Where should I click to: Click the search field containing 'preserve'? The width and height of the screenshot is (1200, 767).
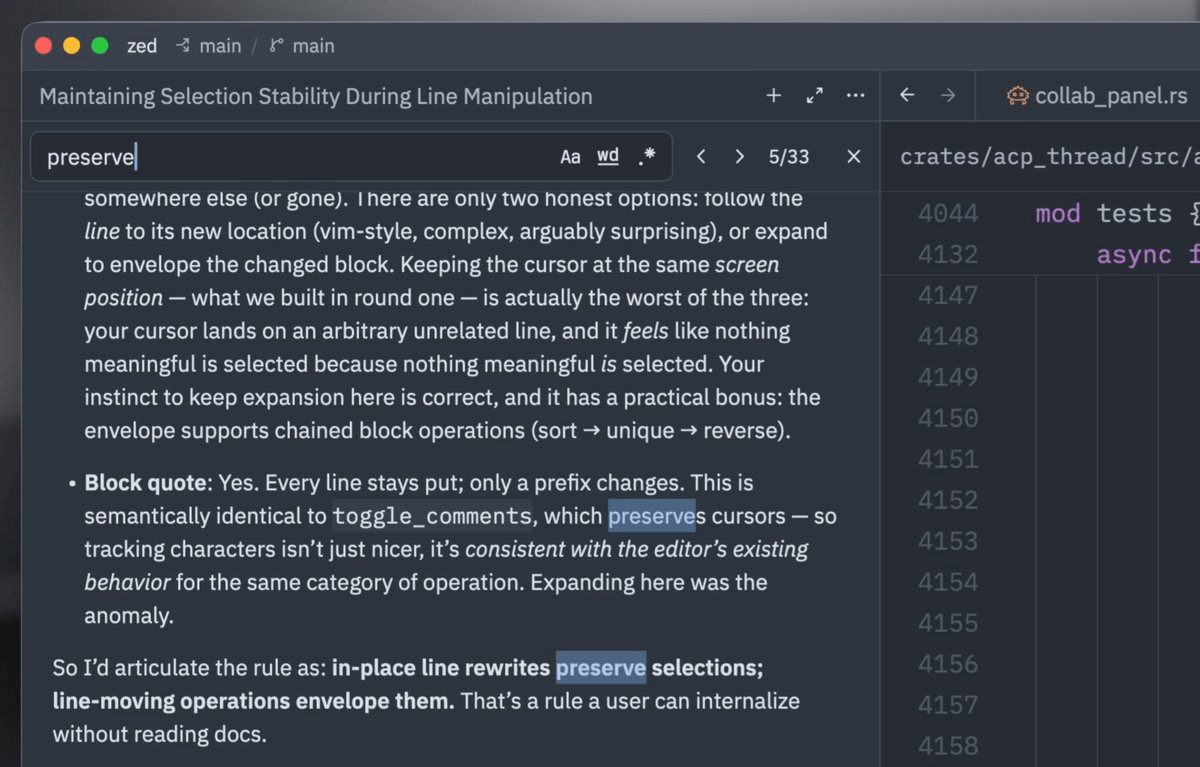click(x=351, y=157)
